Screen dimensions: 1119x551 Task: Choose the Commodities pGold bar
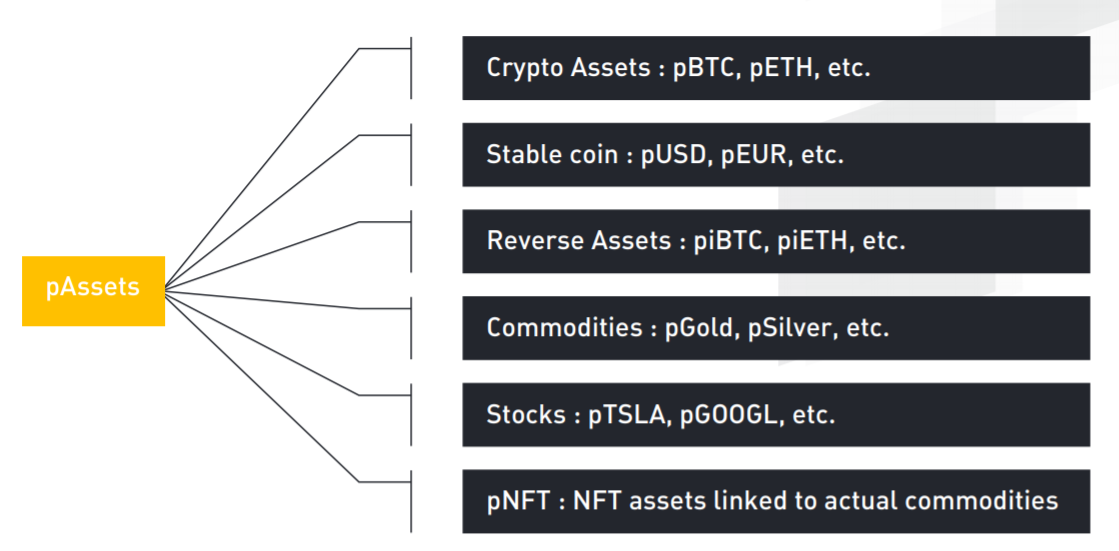pos(776,328)
